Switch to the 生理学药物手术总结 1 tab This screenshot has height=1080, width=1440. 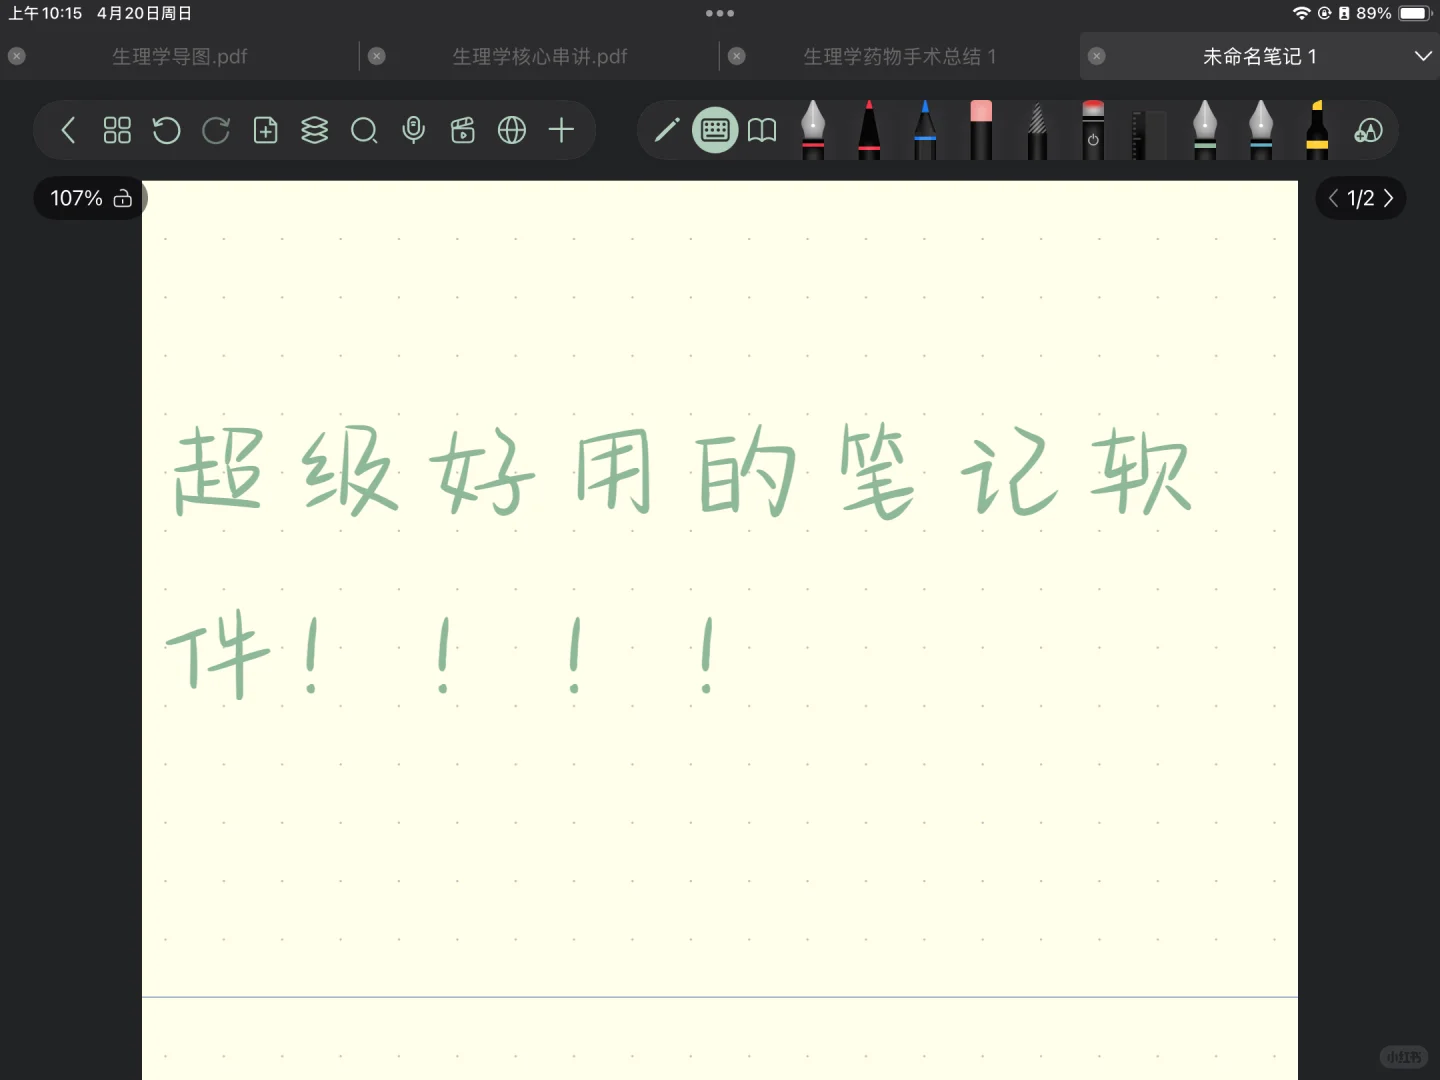[900, 56]
